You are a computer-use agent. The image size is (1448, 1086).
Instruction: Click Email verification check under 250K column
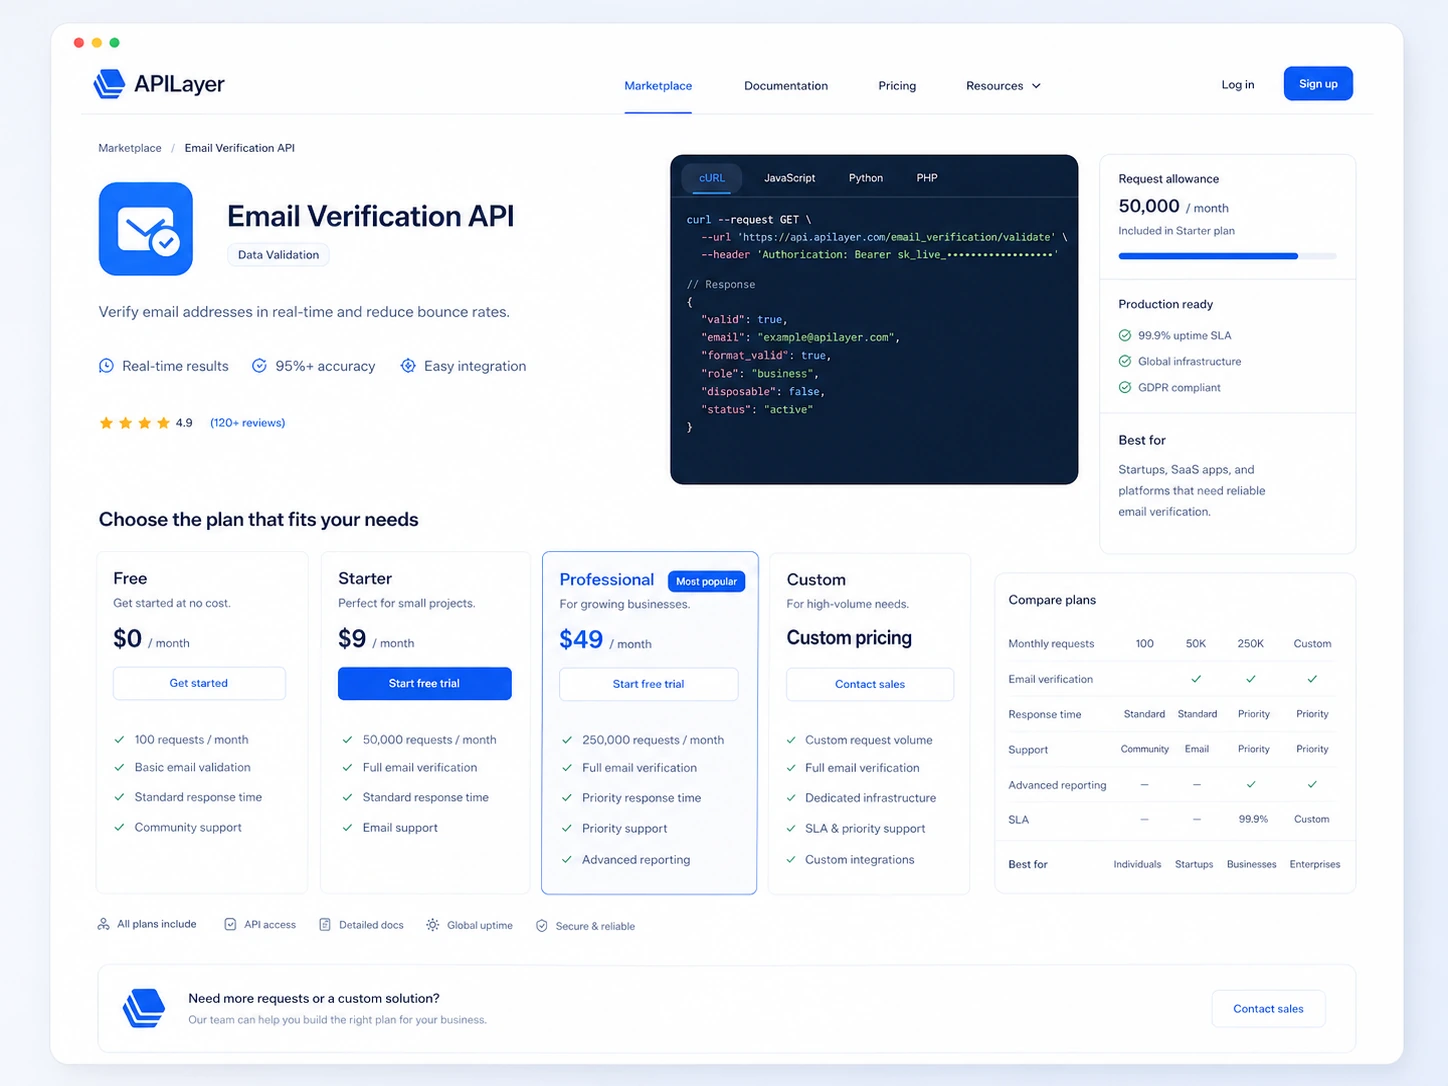(x=1251, y=679)
